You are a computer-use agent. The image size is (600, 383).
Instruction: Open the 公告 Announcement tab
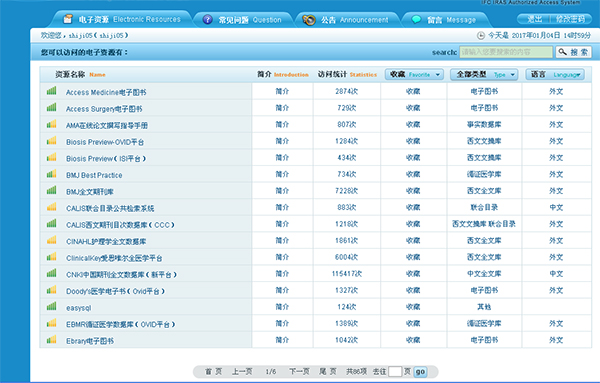coord(347,20)
